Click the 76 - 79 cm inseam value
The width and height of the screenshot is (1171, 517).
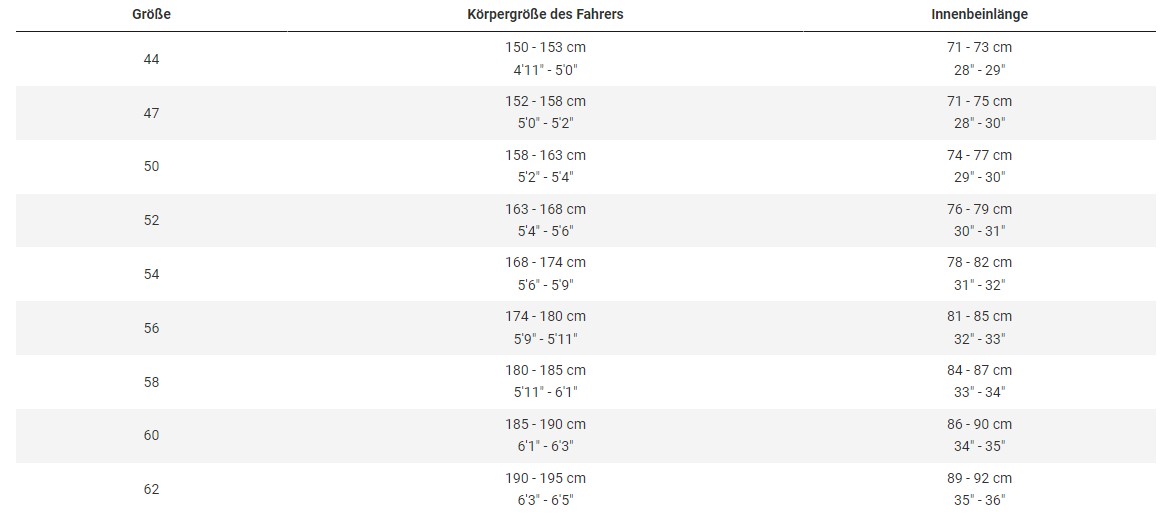(x=979, y=208)
